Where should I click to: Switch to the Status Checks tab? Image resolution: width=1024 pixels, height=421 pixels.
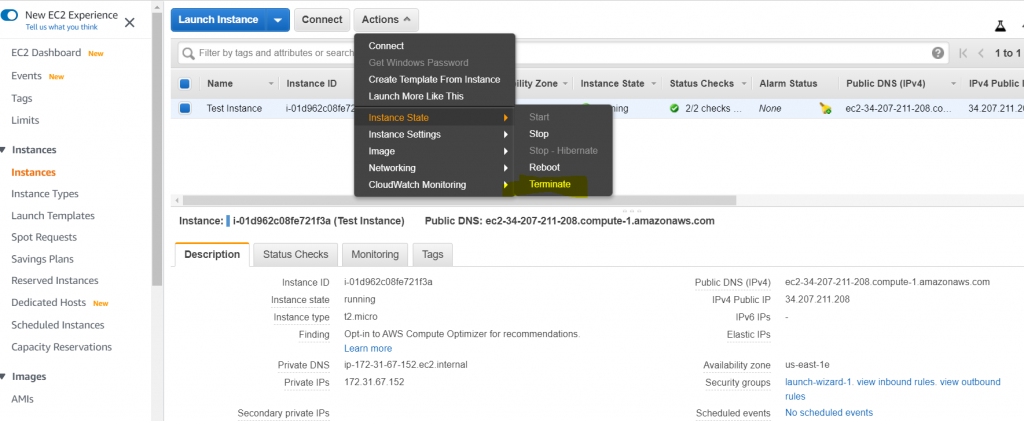(295, 255)
